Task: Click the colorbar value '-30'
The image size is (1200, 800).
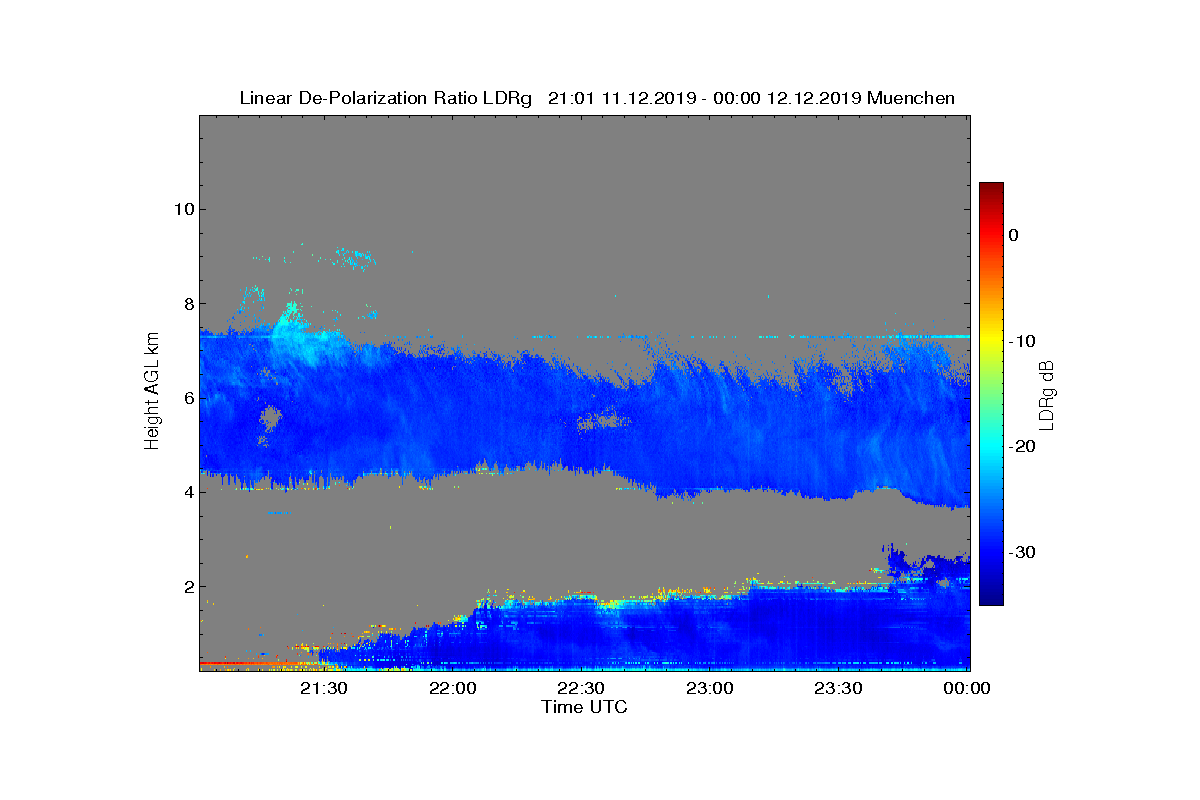Action: (x=1022, y=552)
